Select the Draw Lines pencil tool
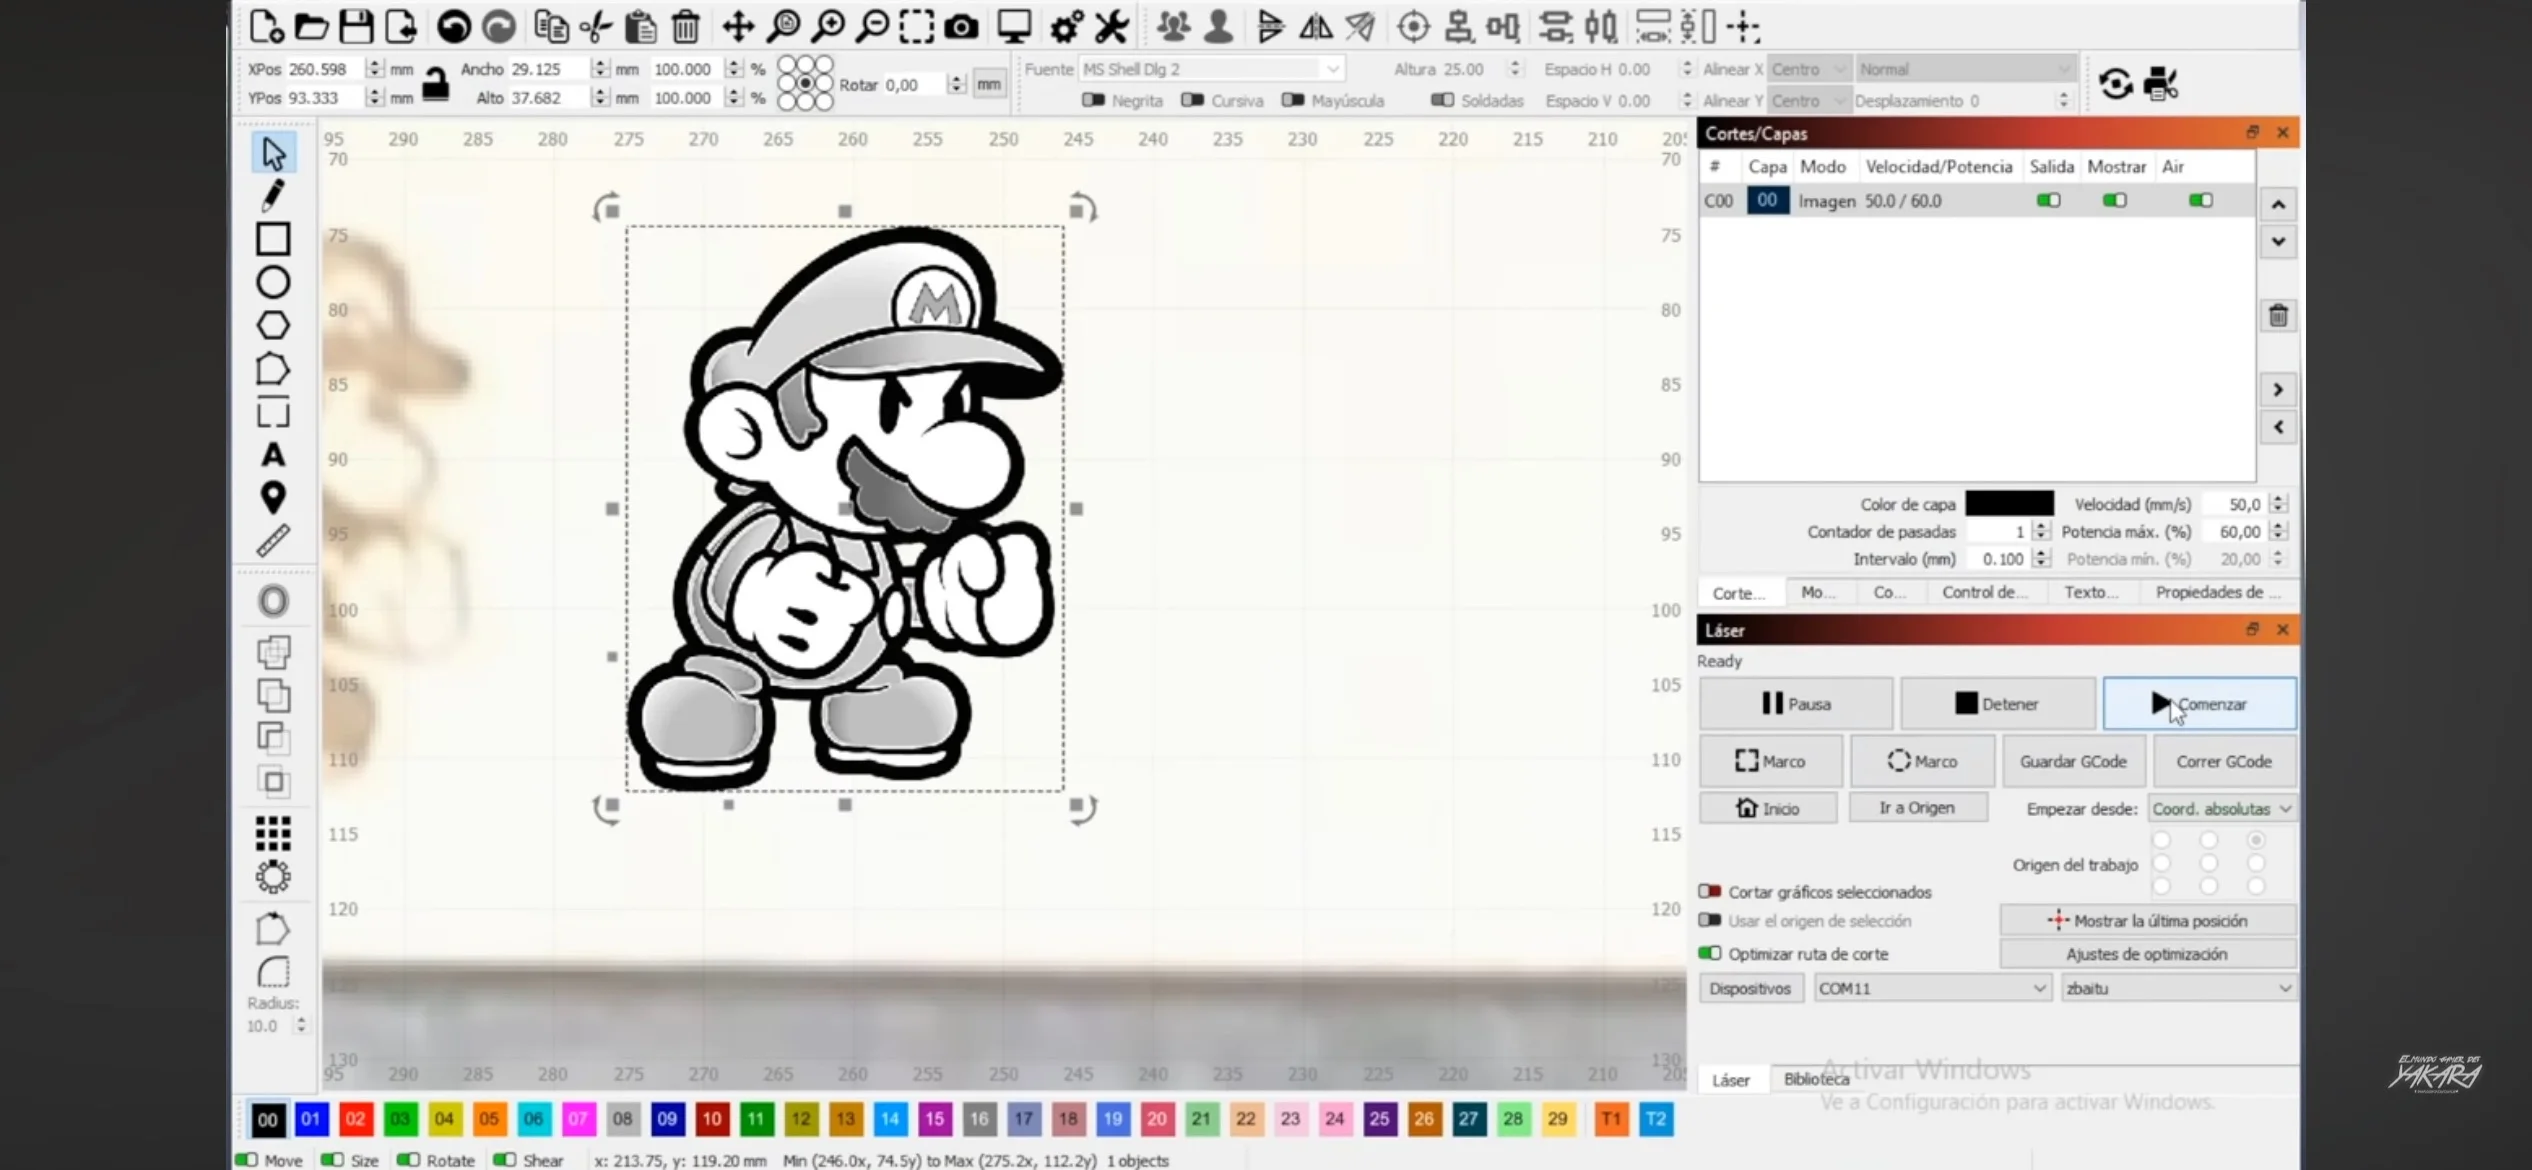2532x1170 pixels. point(272,196)
